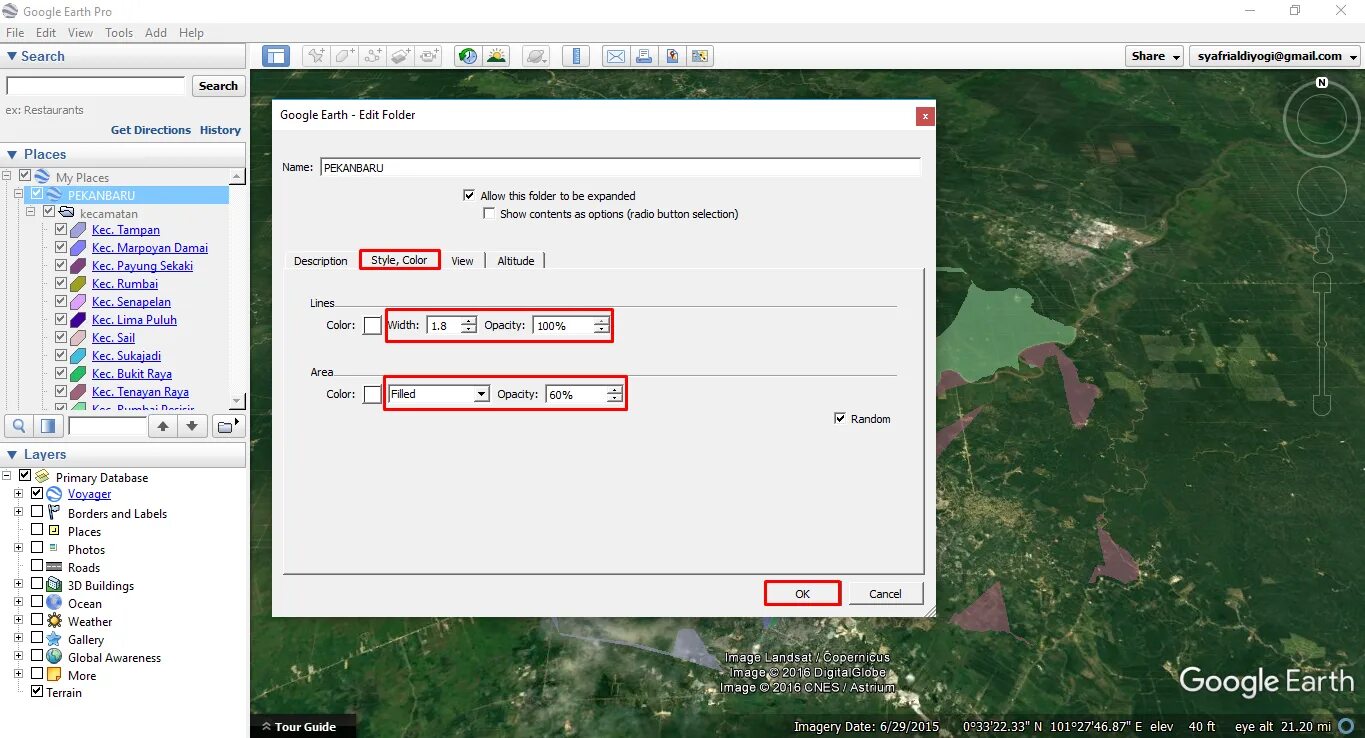Open historical imagery clock icon
This screenshot has height=738, width=1365.
tap(468, 56)
